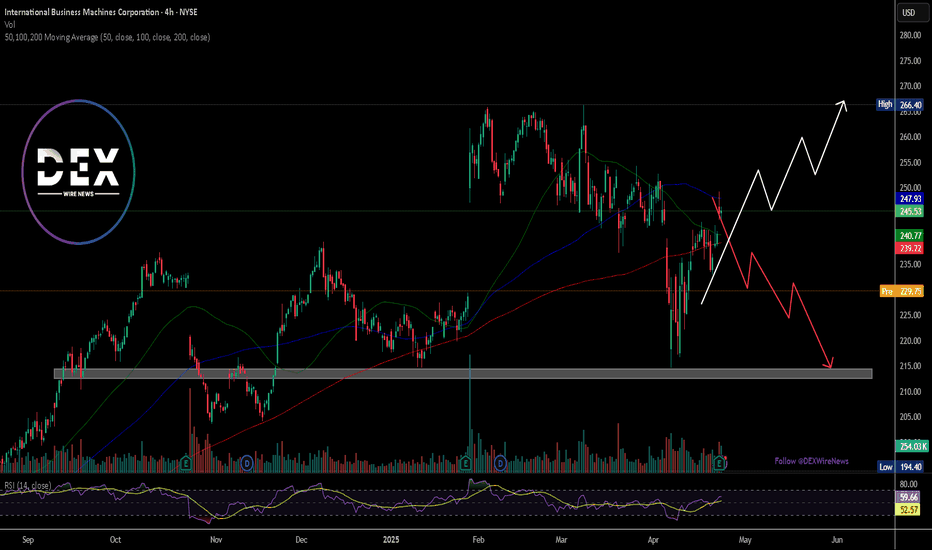Click the 80.00 RSI axis tick
932x550 pixels.
(x=909, y=484)
